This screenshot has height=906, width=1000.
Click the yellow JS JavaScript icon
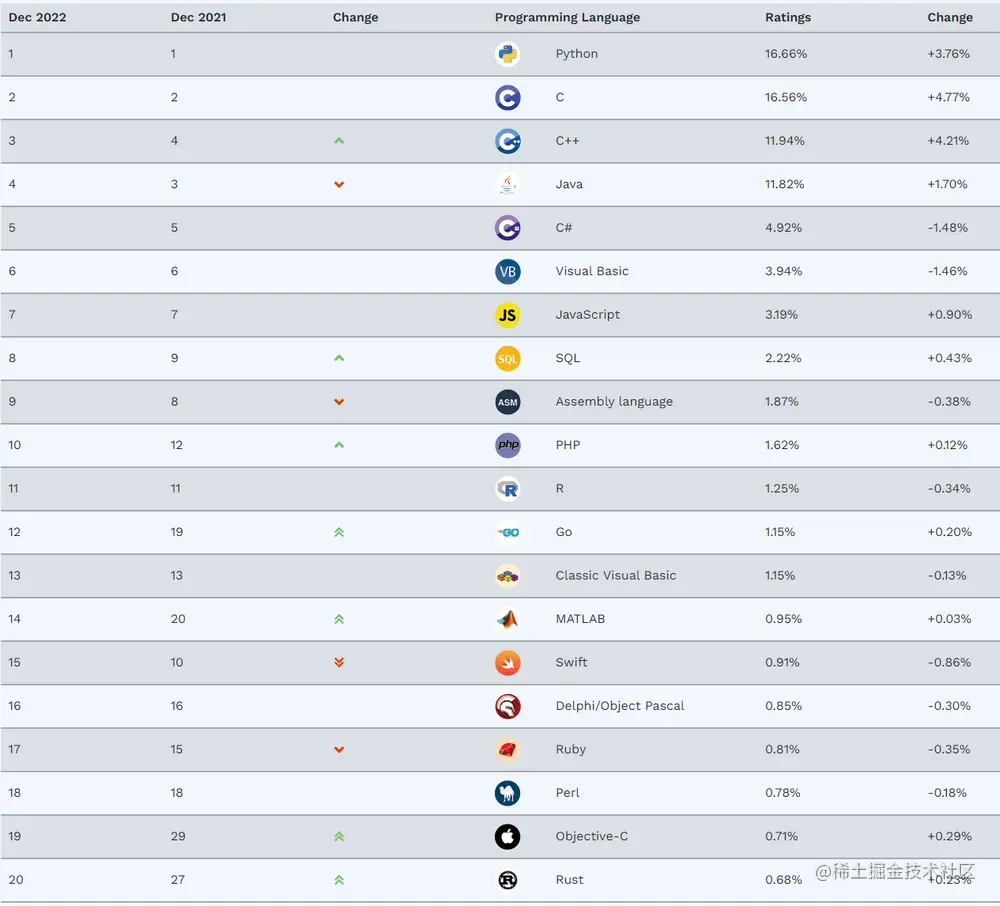click(508, 315)
